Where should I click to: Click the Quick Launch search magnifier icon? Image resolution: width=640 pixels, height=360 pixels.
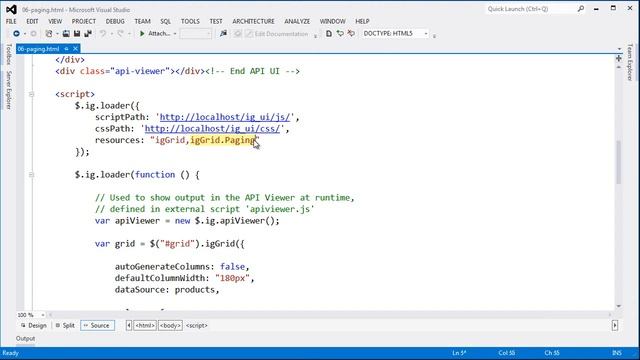click(581, 9)
